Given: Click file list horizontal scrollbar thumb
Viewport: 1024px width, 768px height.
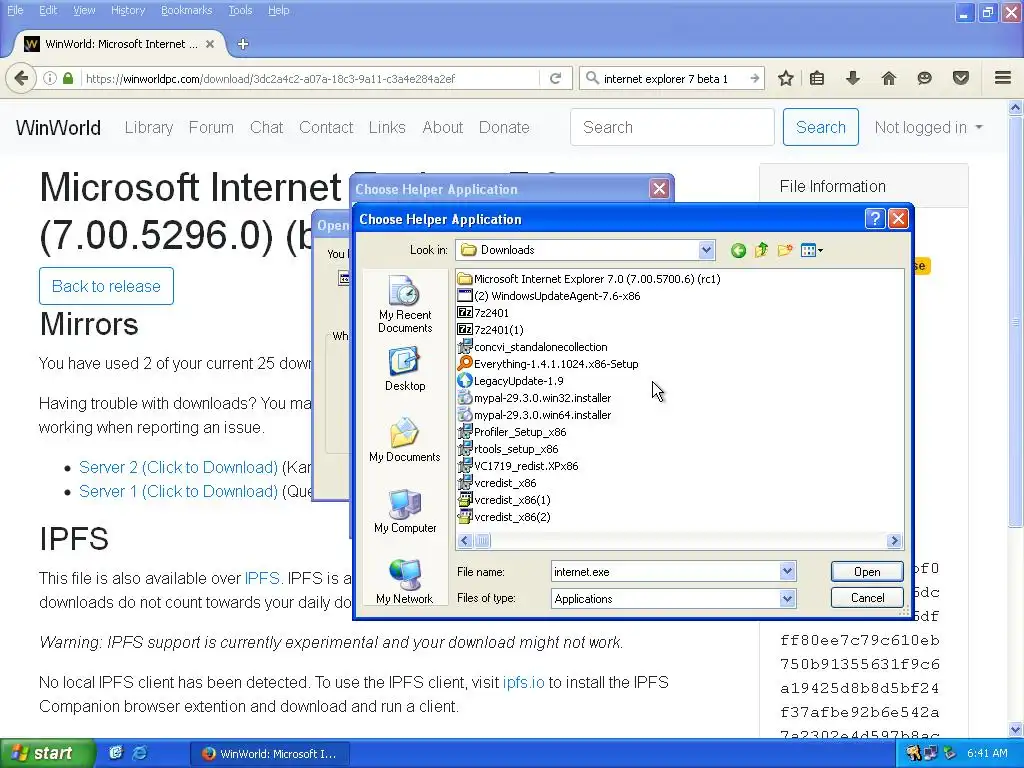Looking at the screenshot, I should point(483,541).
